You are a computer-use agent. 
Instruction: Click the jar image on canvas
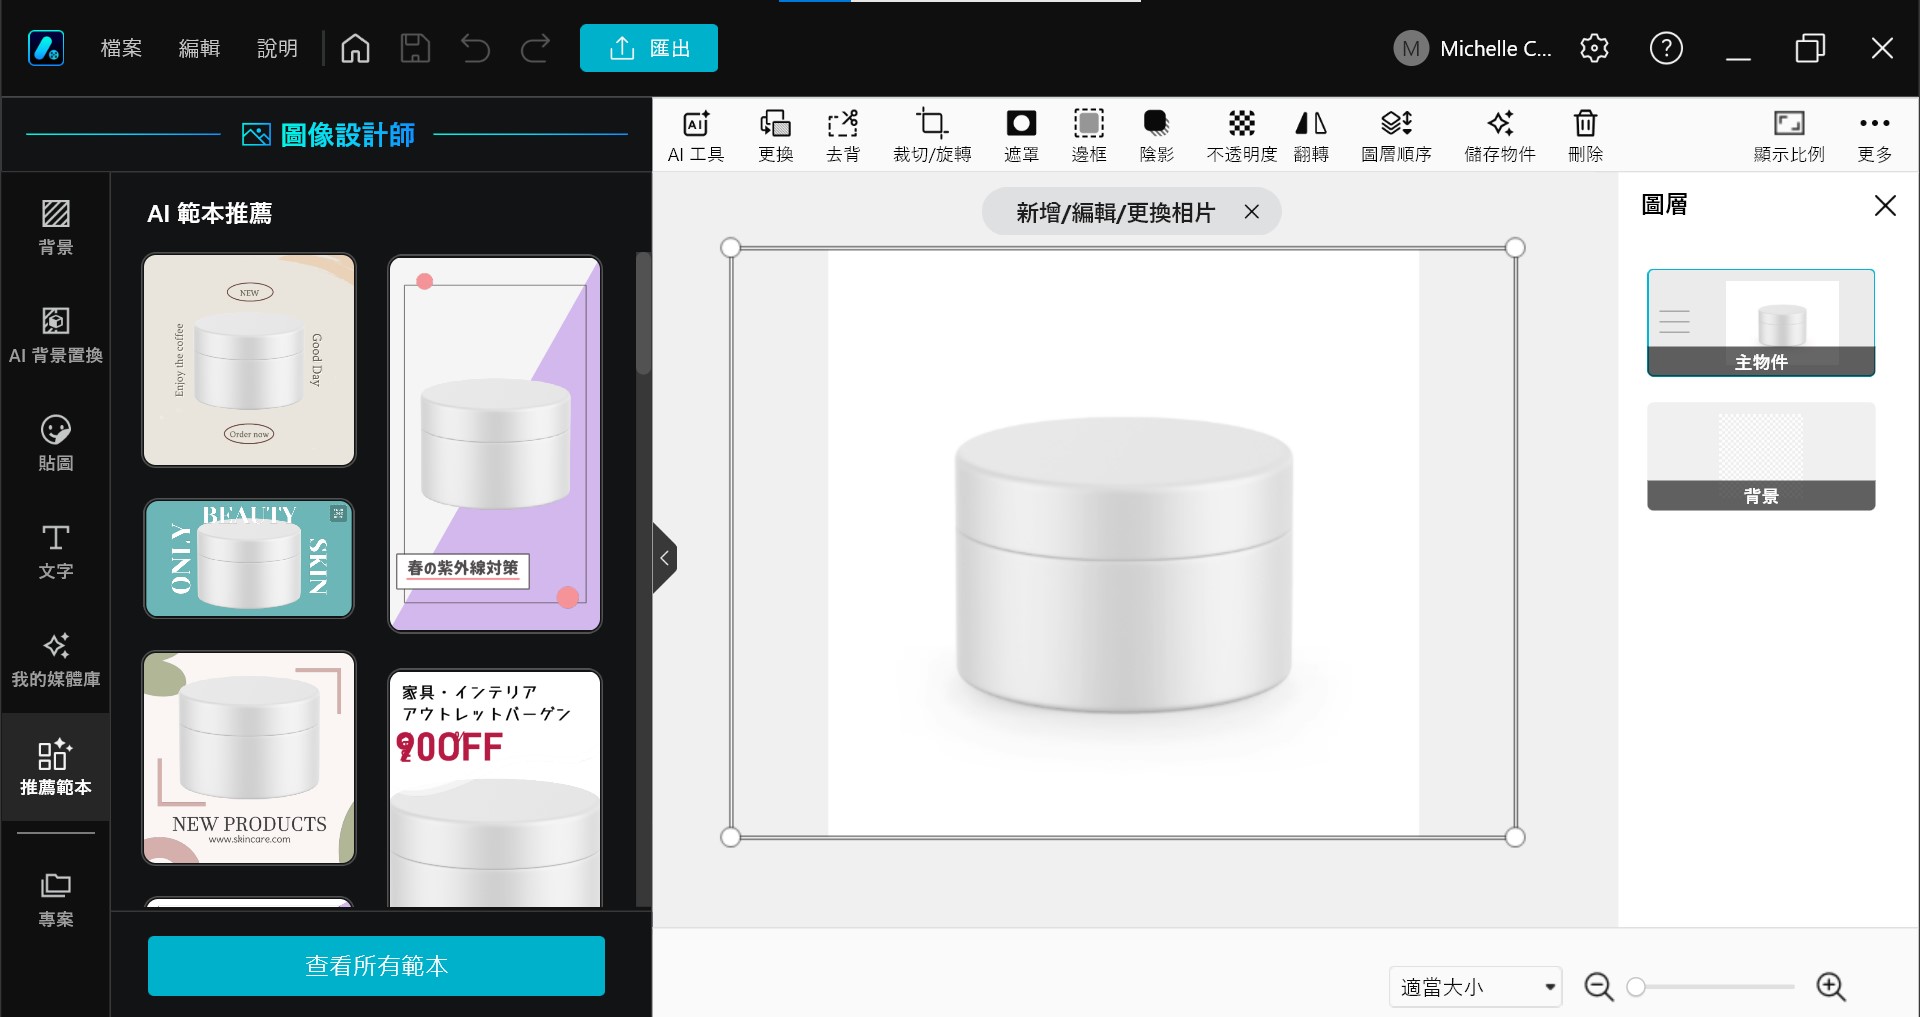click(x=1124, y=566)
